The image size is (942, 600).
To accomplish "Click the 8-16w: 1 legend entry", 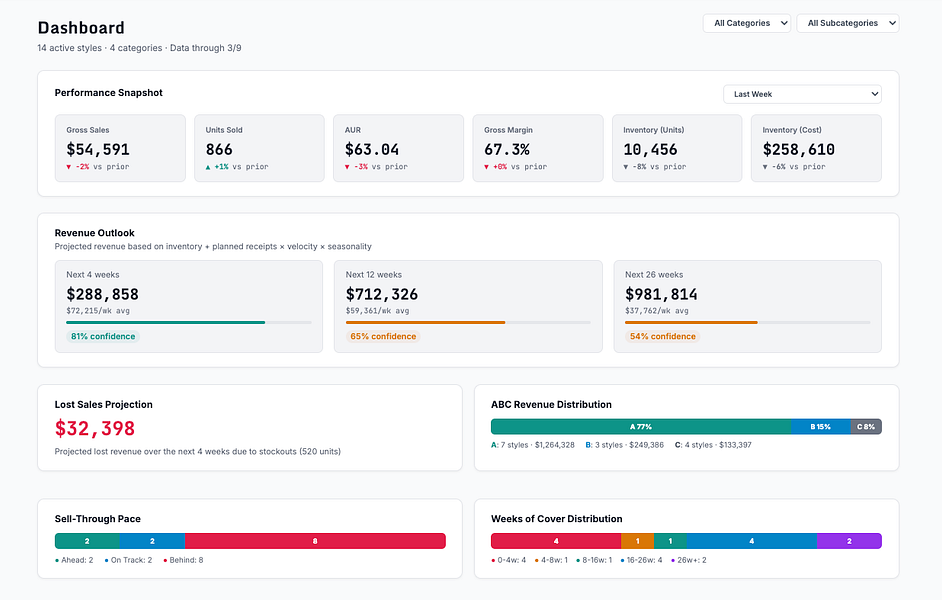I will point(594,560).
